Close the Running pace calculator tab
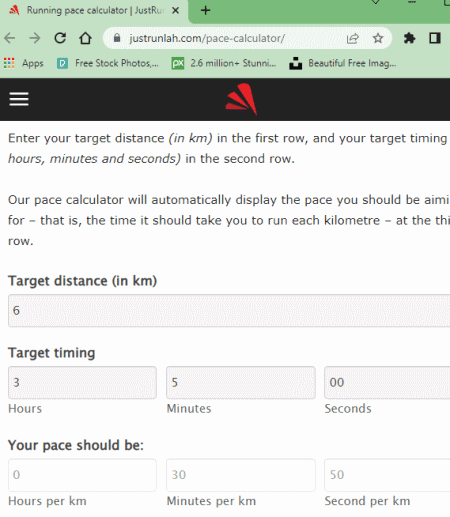The image size is (450, 517). (x=175, y=11)
